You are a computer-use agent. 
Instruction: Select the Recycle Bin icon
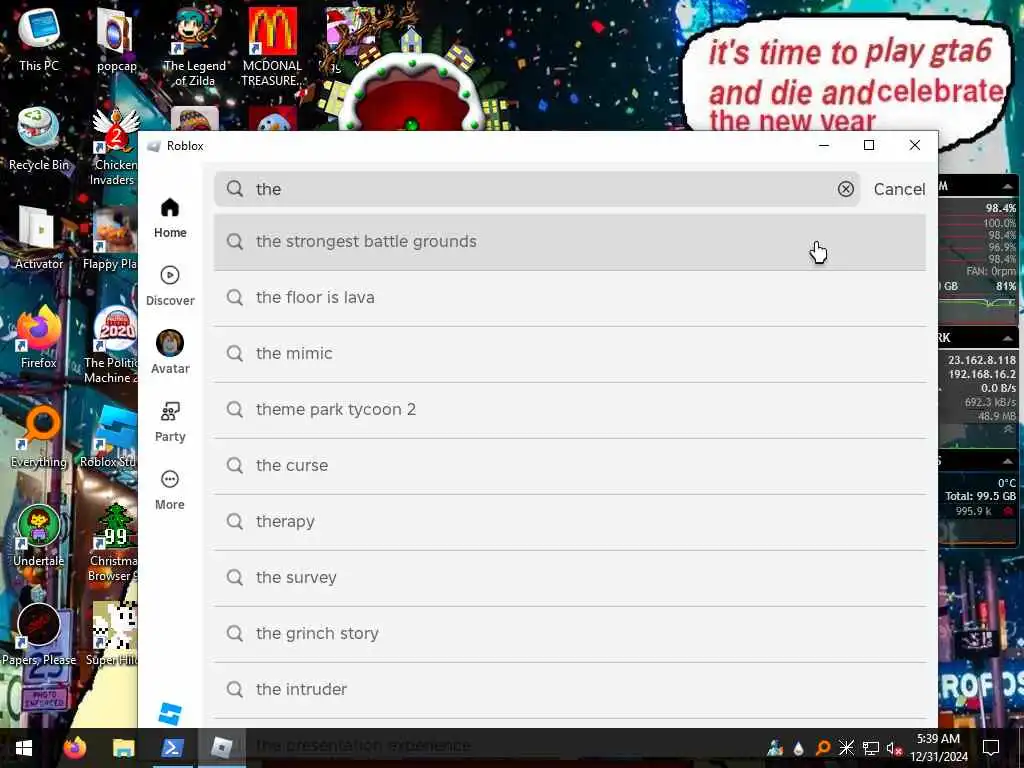(x=39, y=139)
